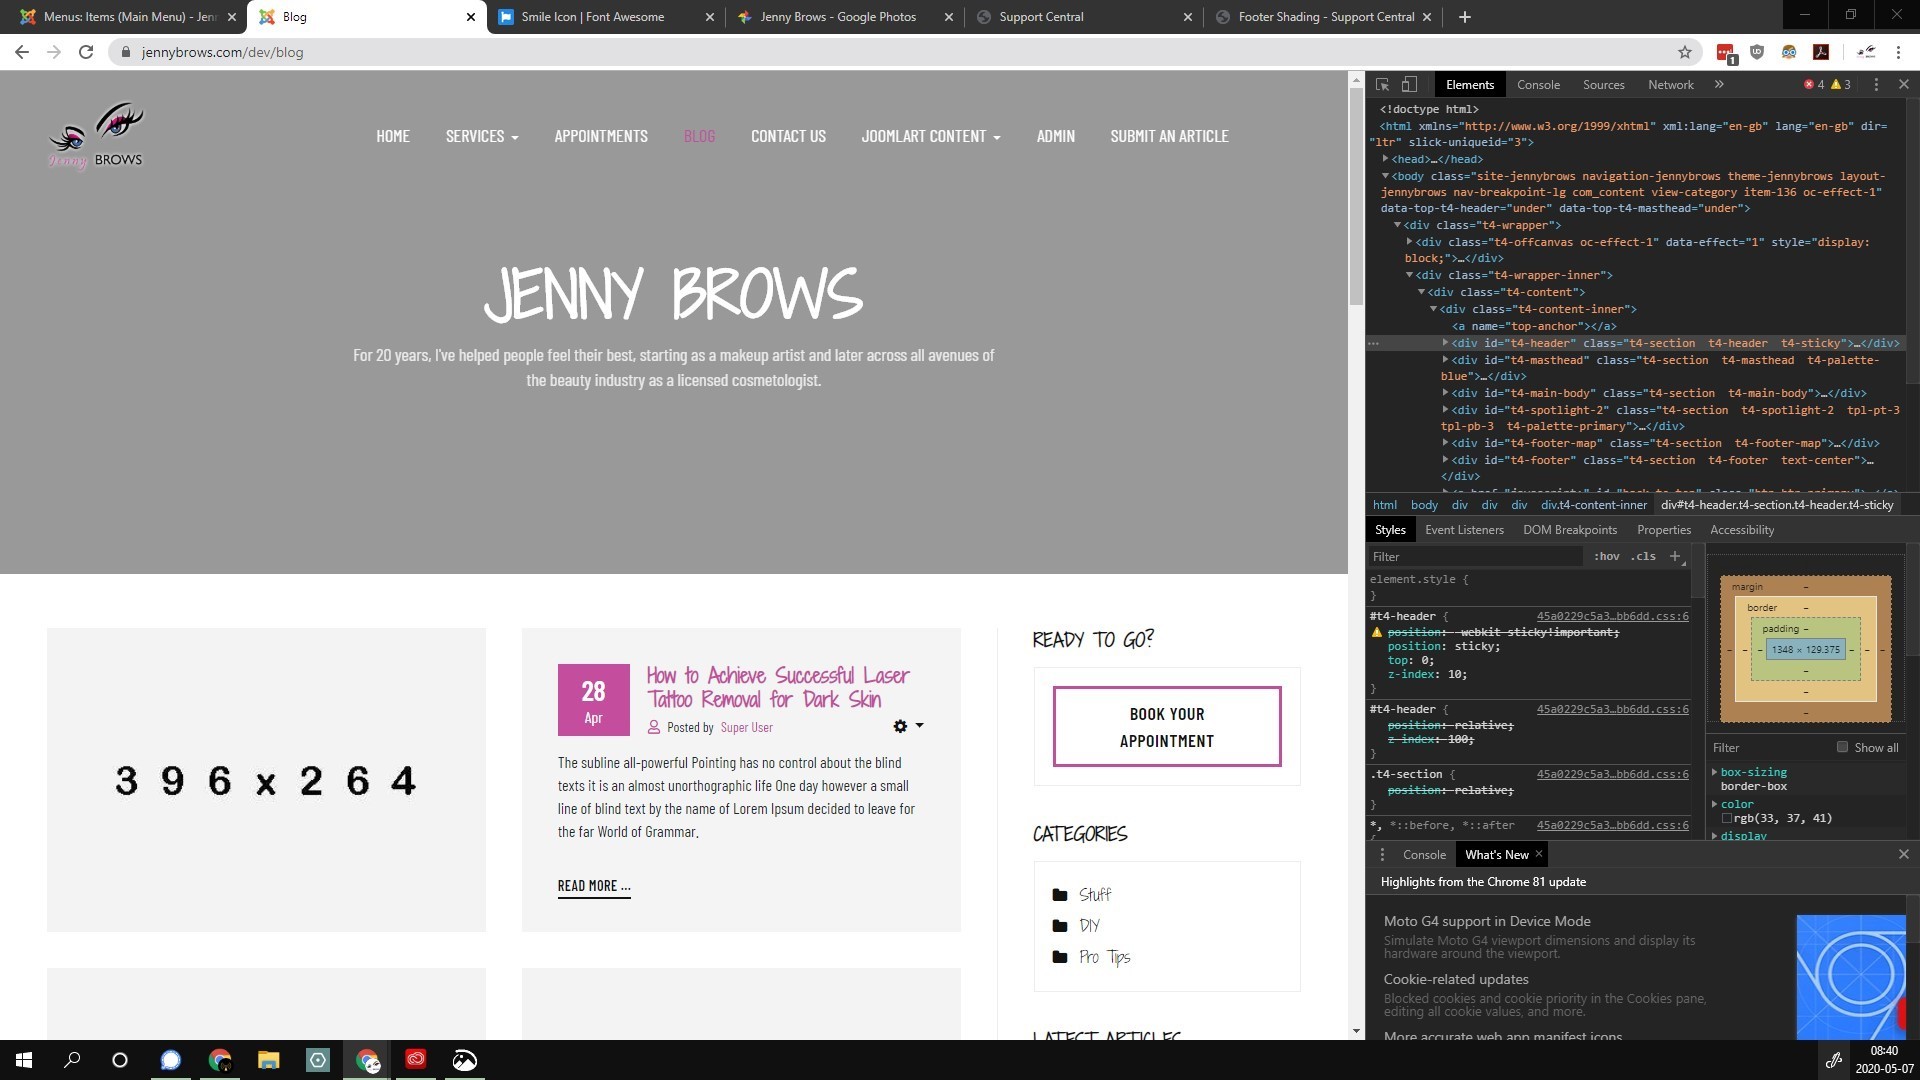1920x1080 pixels.
Task: Switch to the Network tab
Action: [x=1670, y=85]
